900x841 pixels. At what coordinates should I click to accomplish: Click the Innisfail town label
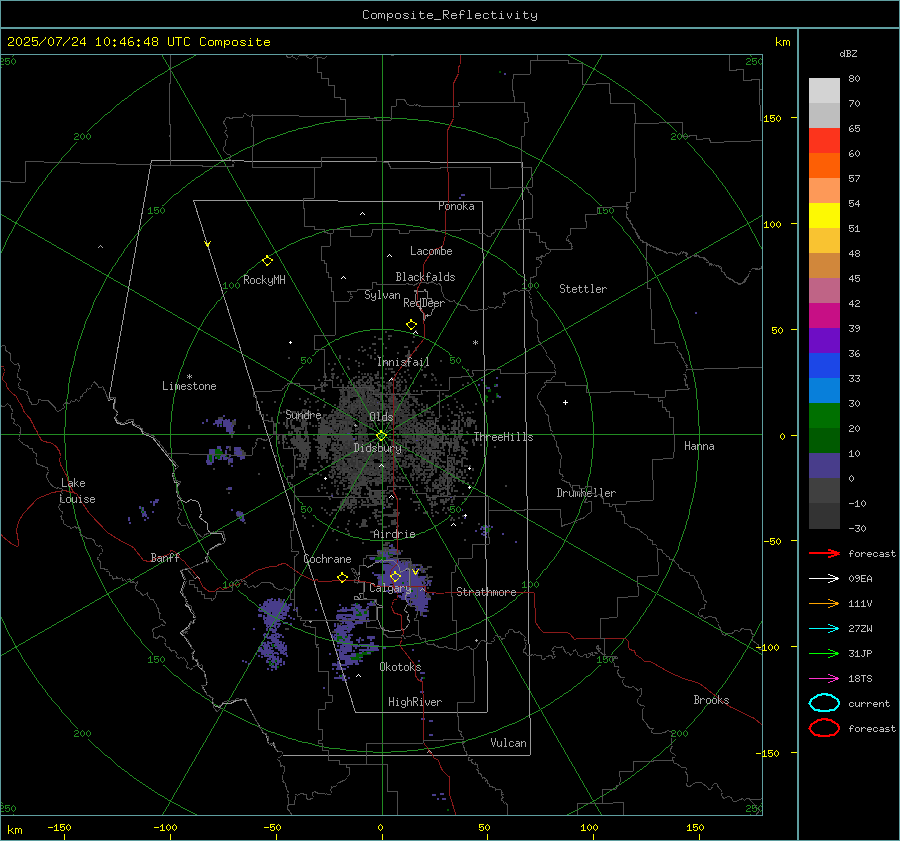click(x=403, y=362)
